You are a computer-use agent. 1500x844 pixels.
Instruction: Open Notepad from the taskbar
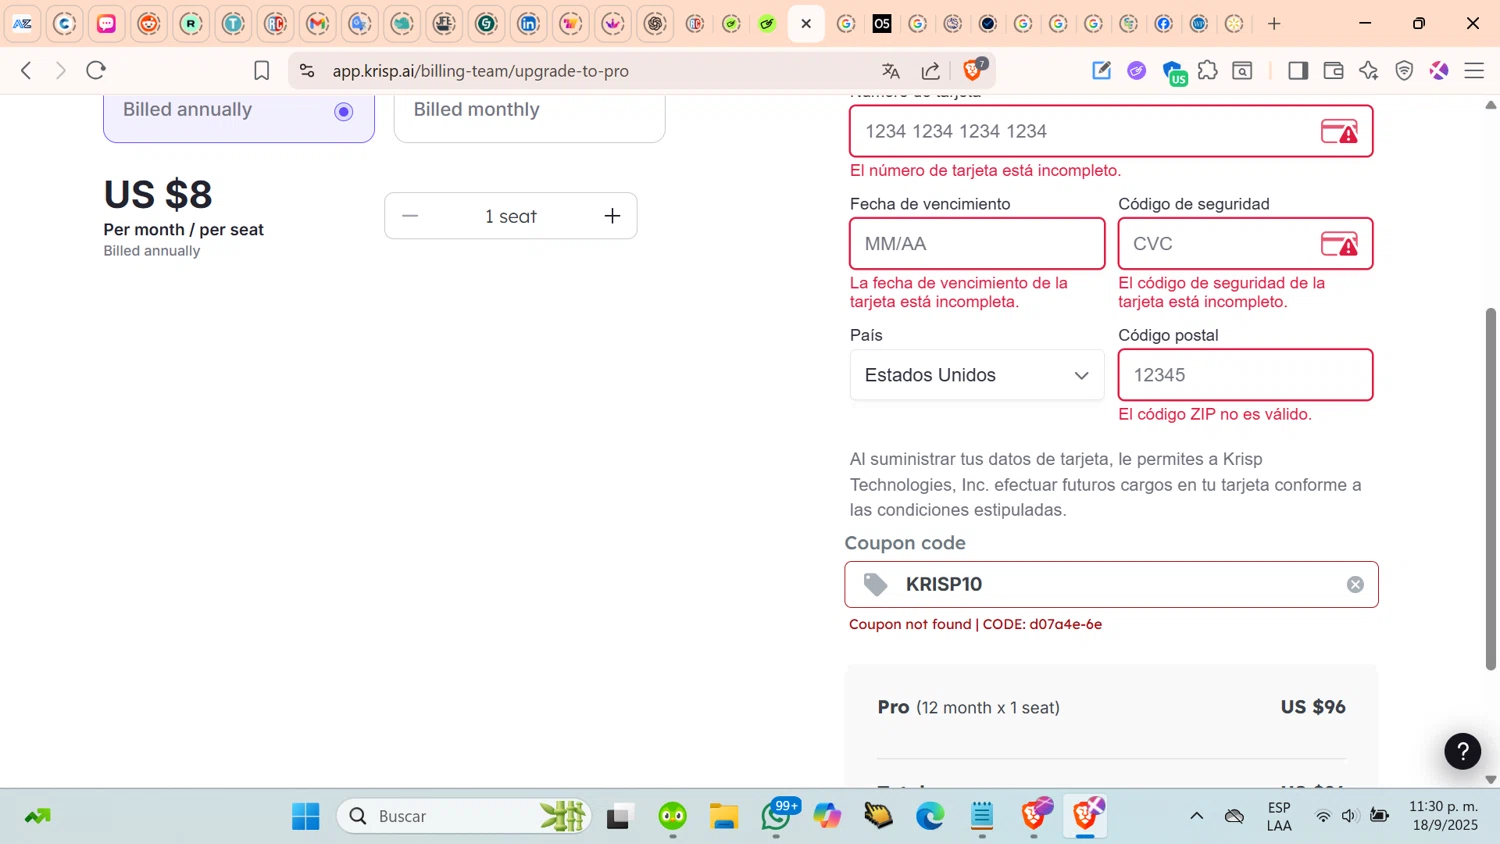982,816
